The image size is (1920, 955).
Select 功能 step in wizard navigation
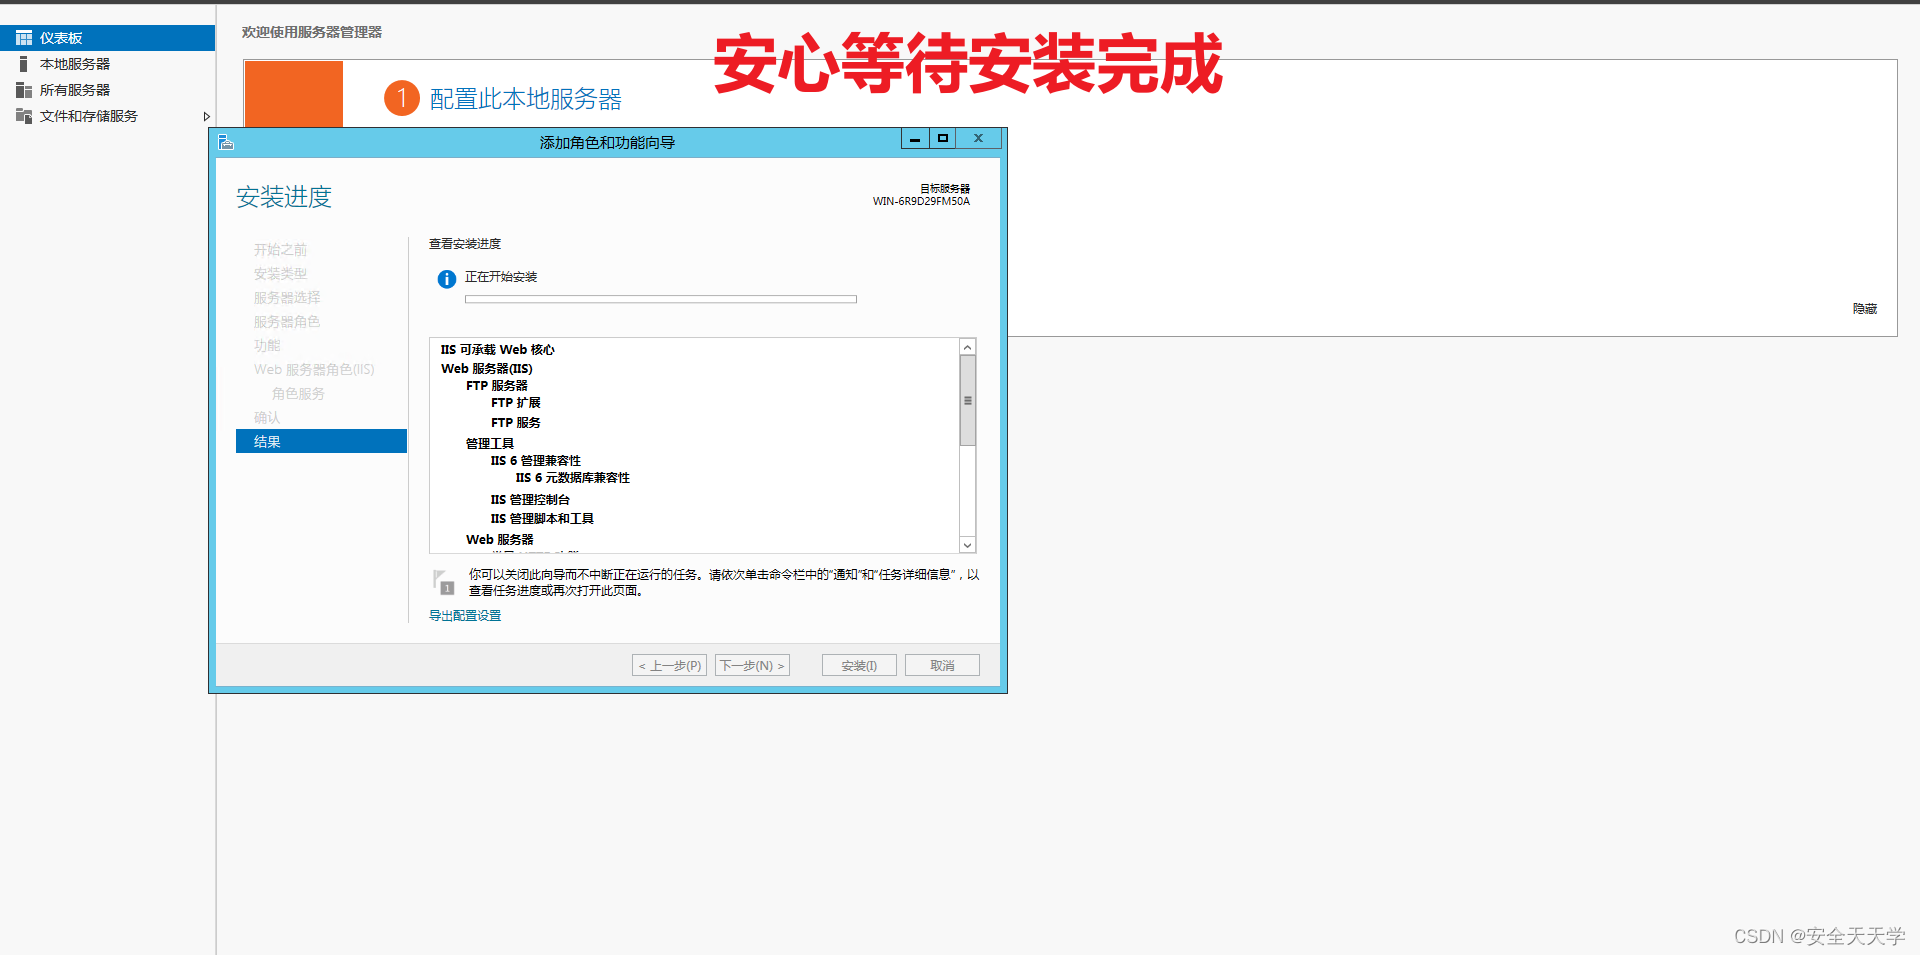267,346
